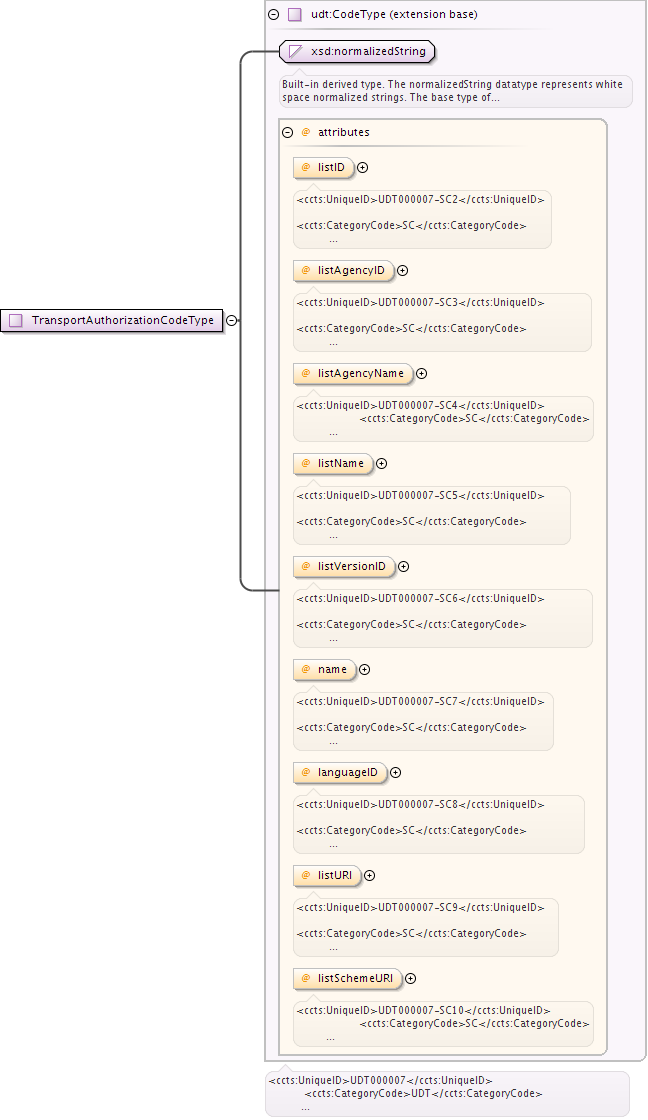The image size is (648, 1120).
Task: Collapse the TransportAuthorizationCodeType node
Action: [x=231, y=321]
